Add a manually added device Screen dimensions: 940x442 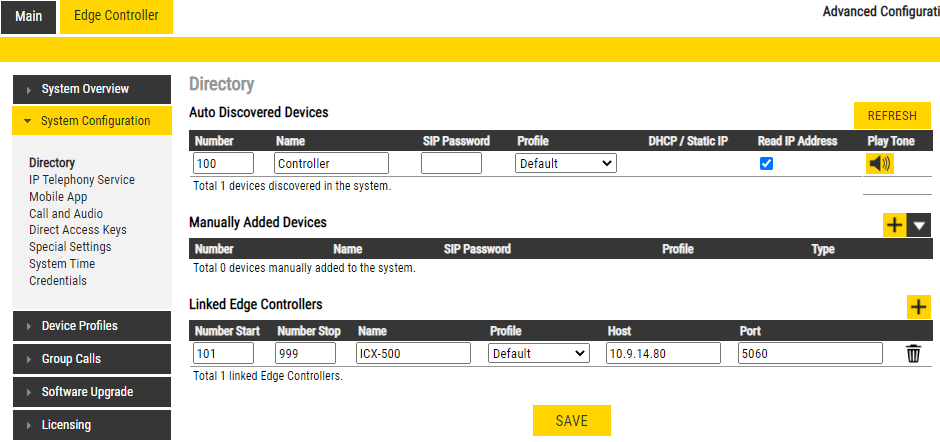(894, 225)
